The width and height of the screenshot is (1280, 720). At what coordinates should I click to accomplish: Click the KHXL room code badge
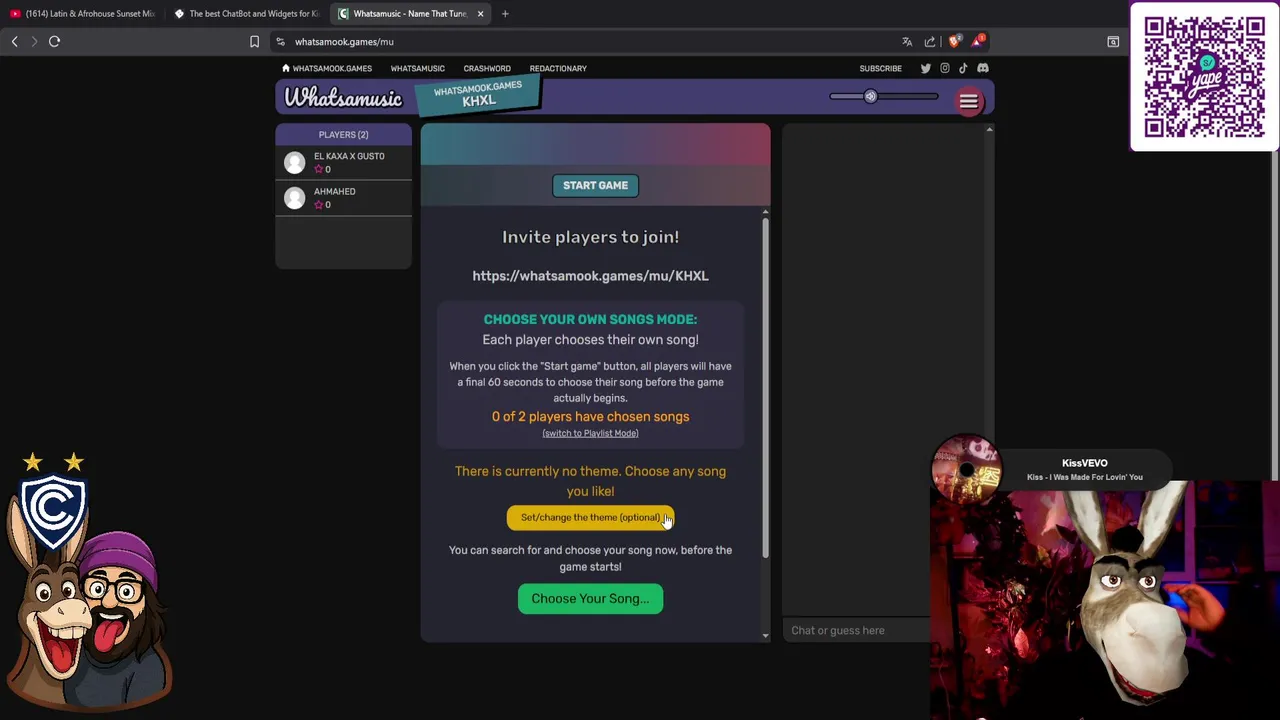478,95
